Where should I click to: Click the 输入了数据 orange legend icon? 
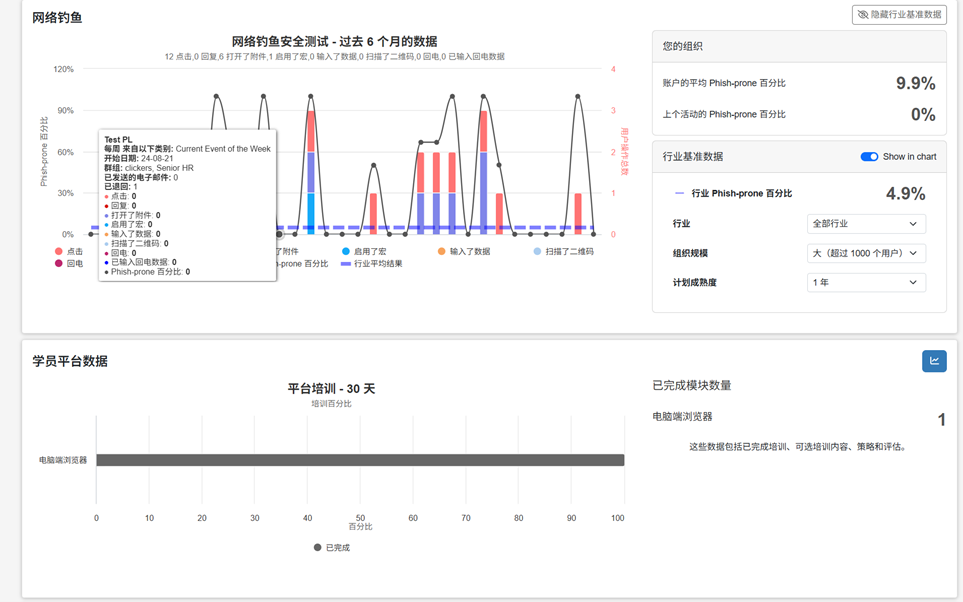[x=441, y=252]
